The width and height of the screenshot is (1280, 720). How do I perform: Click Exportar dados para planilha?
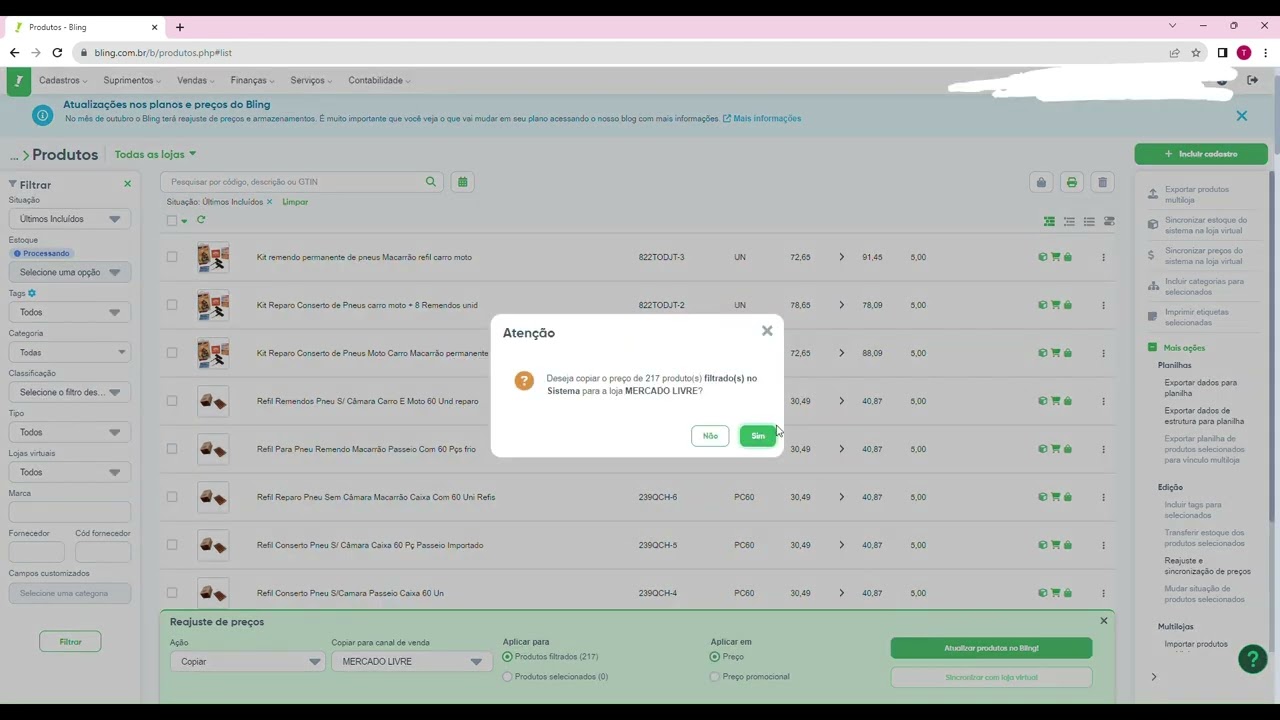pos(1201,388)
